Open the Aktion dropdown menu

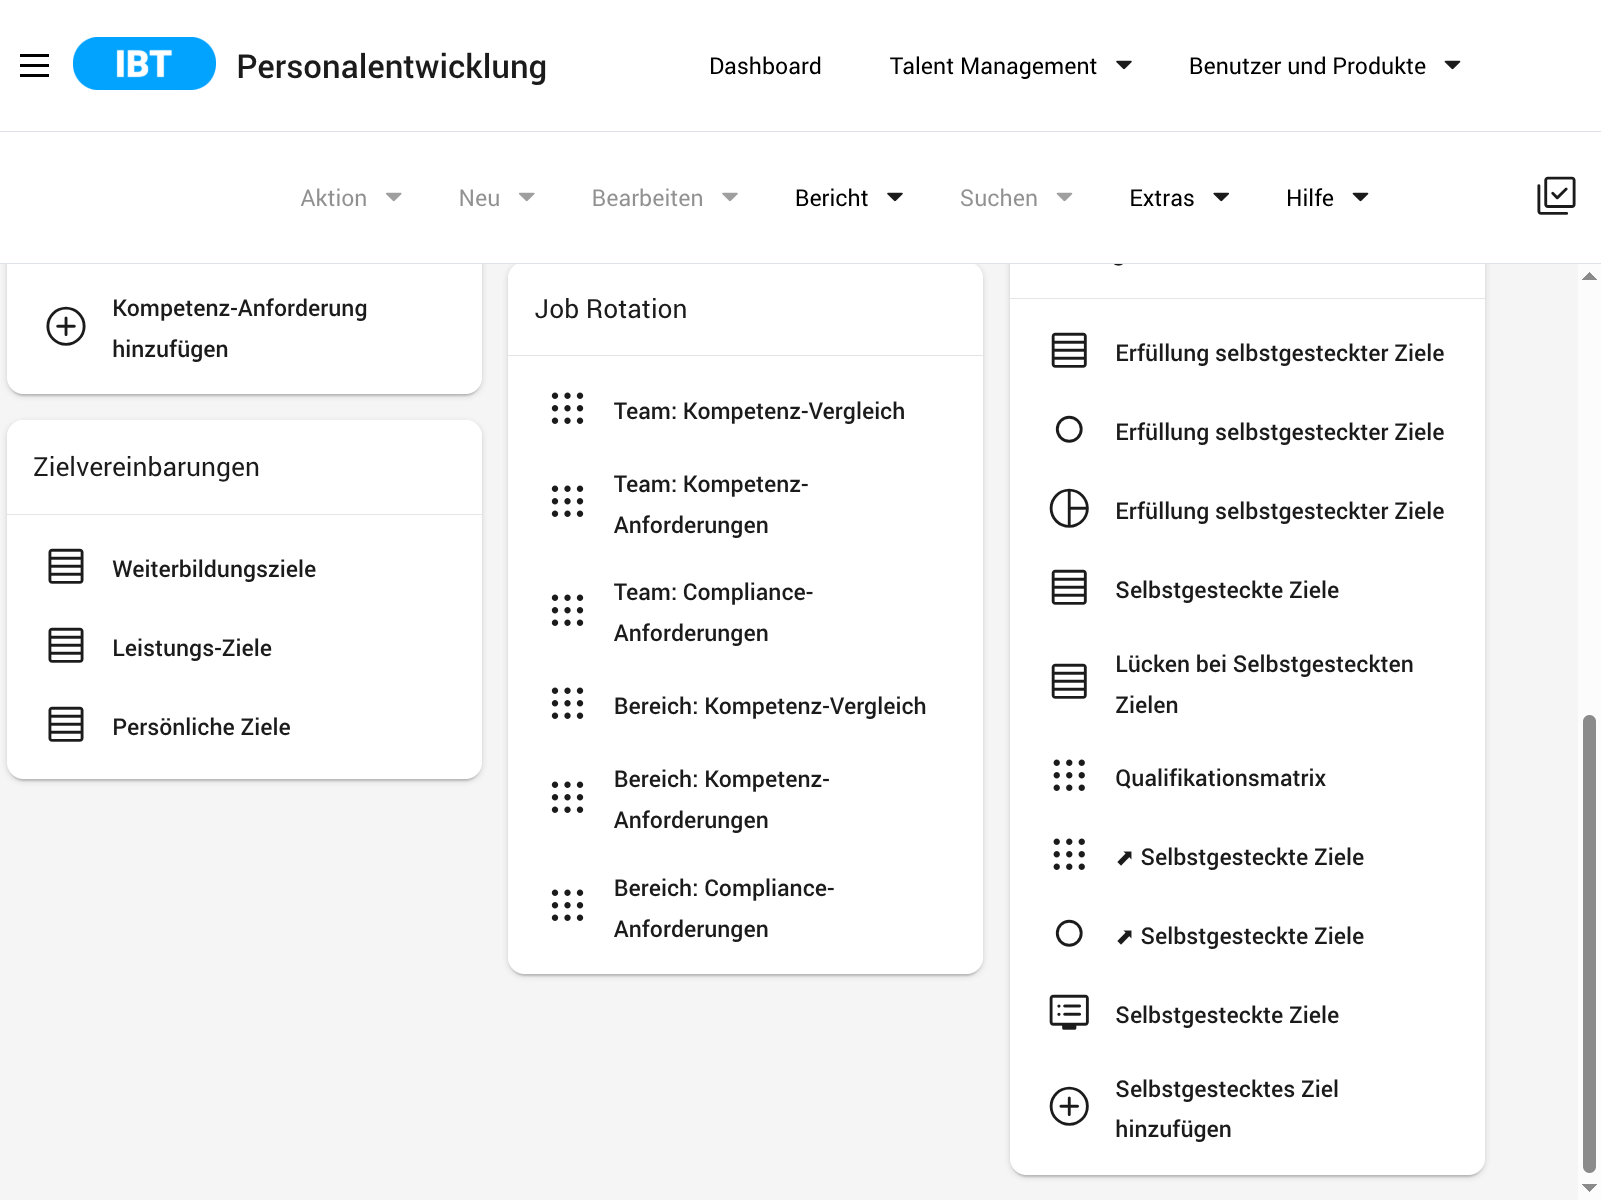(351, 198)
